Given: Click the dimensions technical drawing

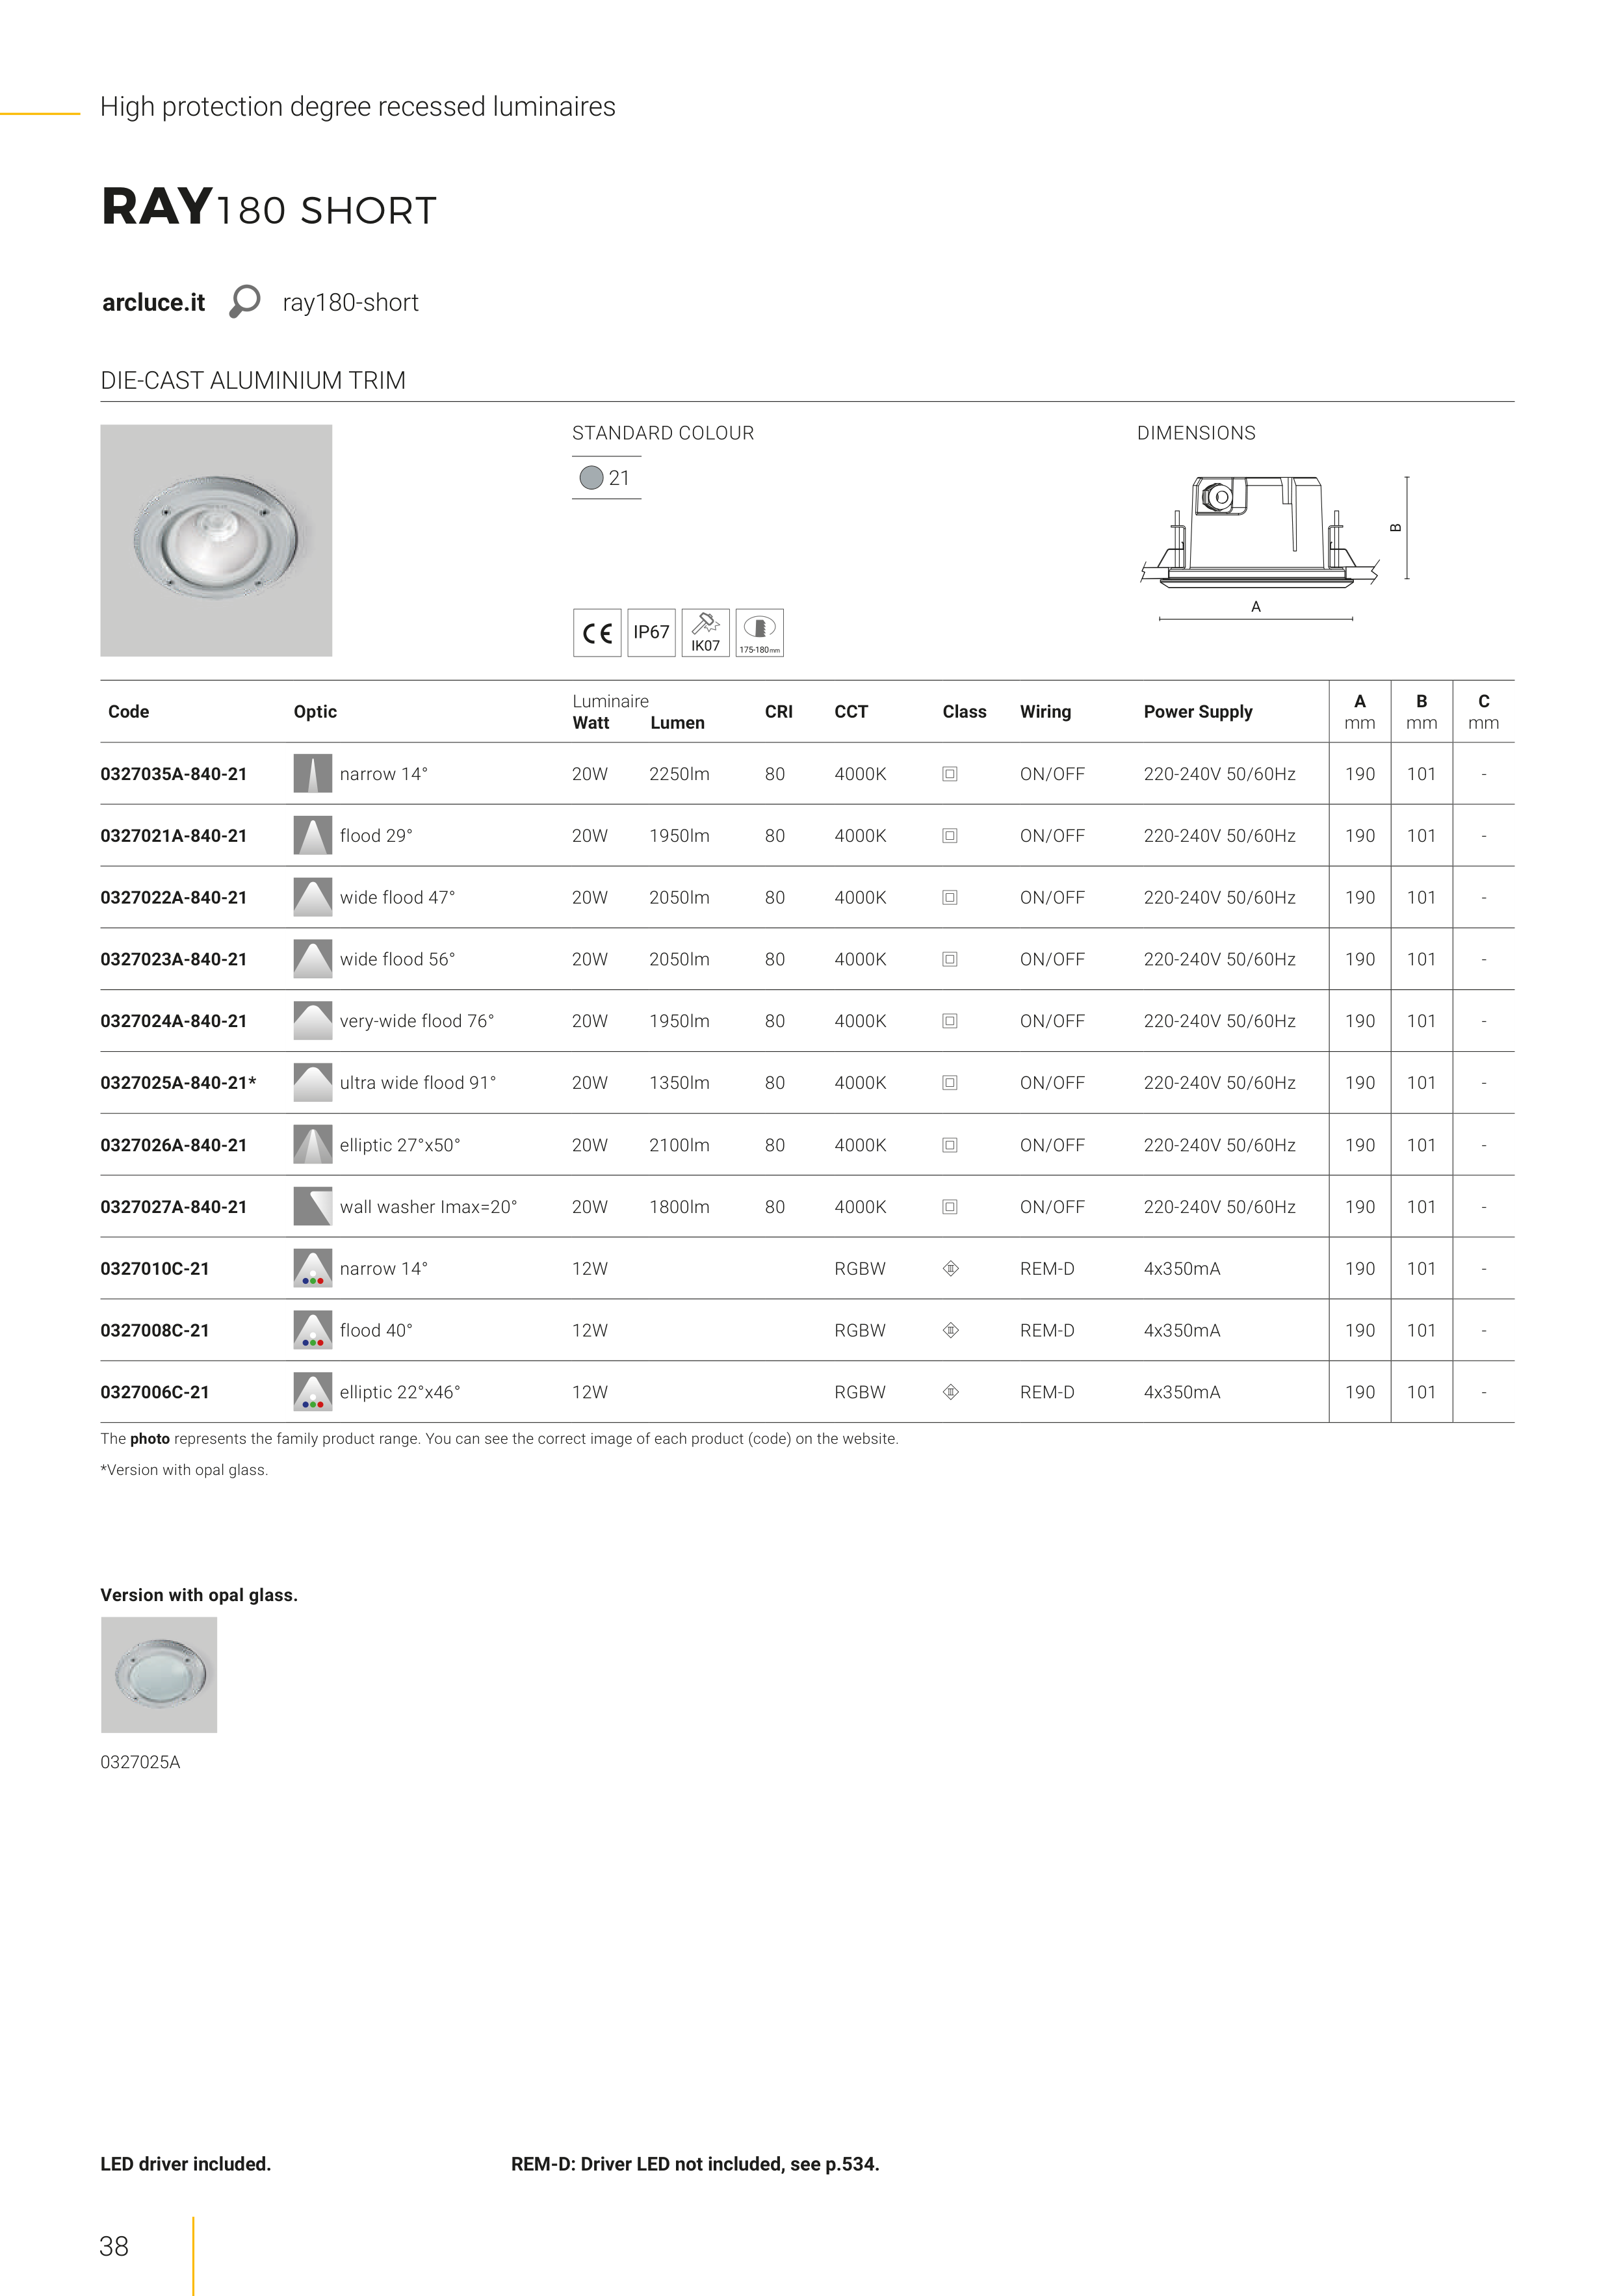Looking at the screenshot, I should tap(1260, 535).
